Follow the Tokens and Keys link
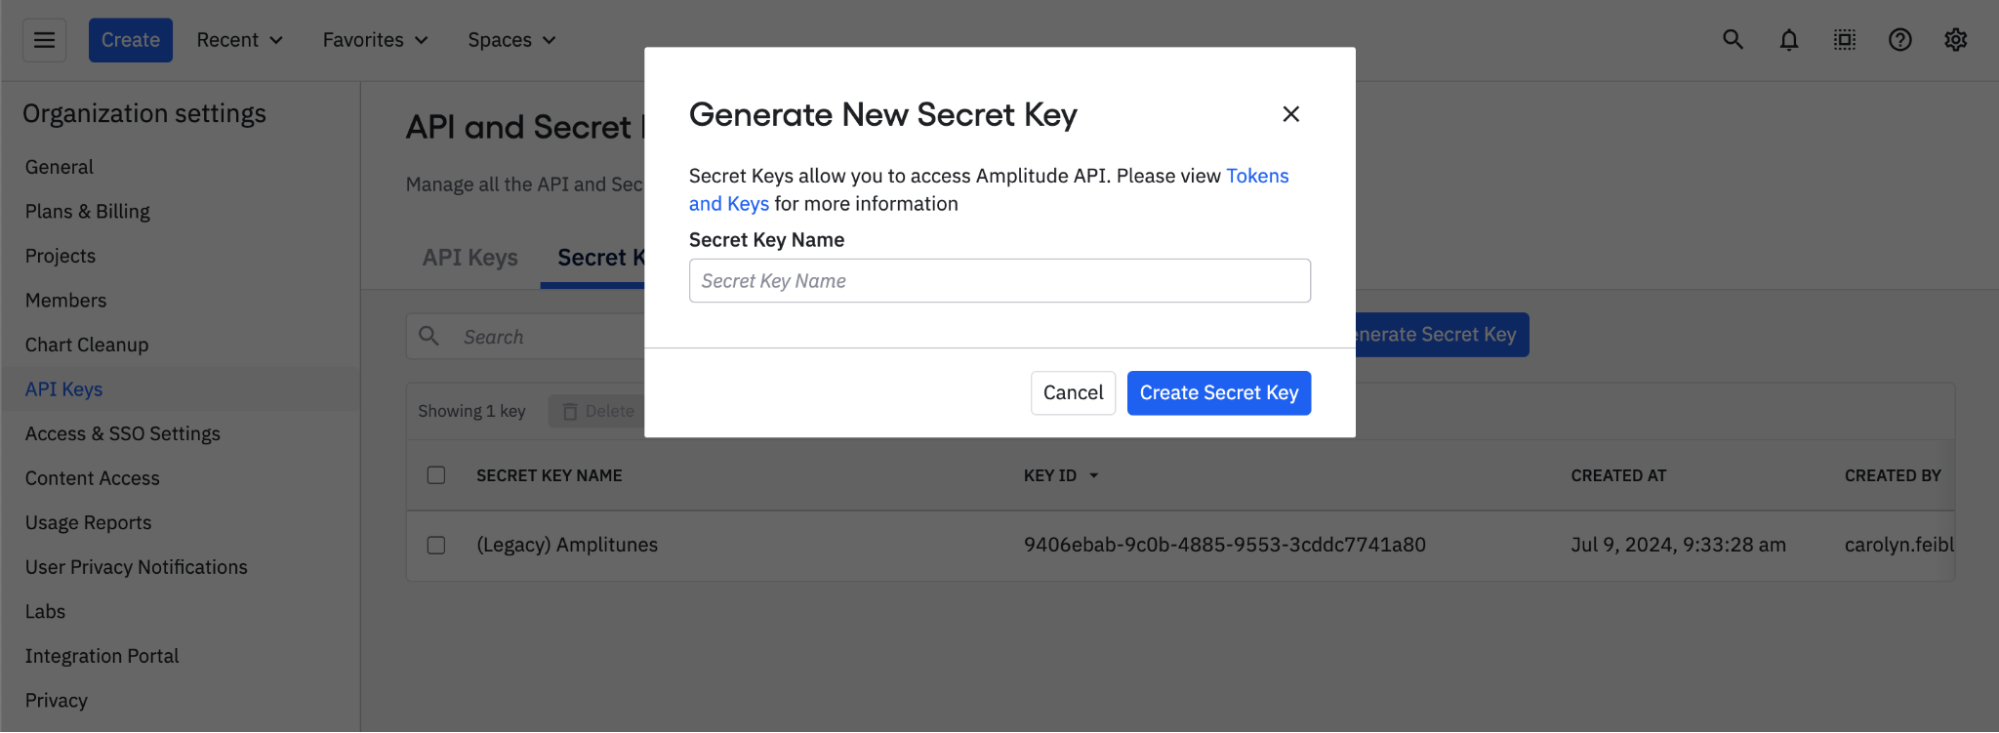Image resolution: width=1999 pixels, height=733 pixels. point(1257,176)
